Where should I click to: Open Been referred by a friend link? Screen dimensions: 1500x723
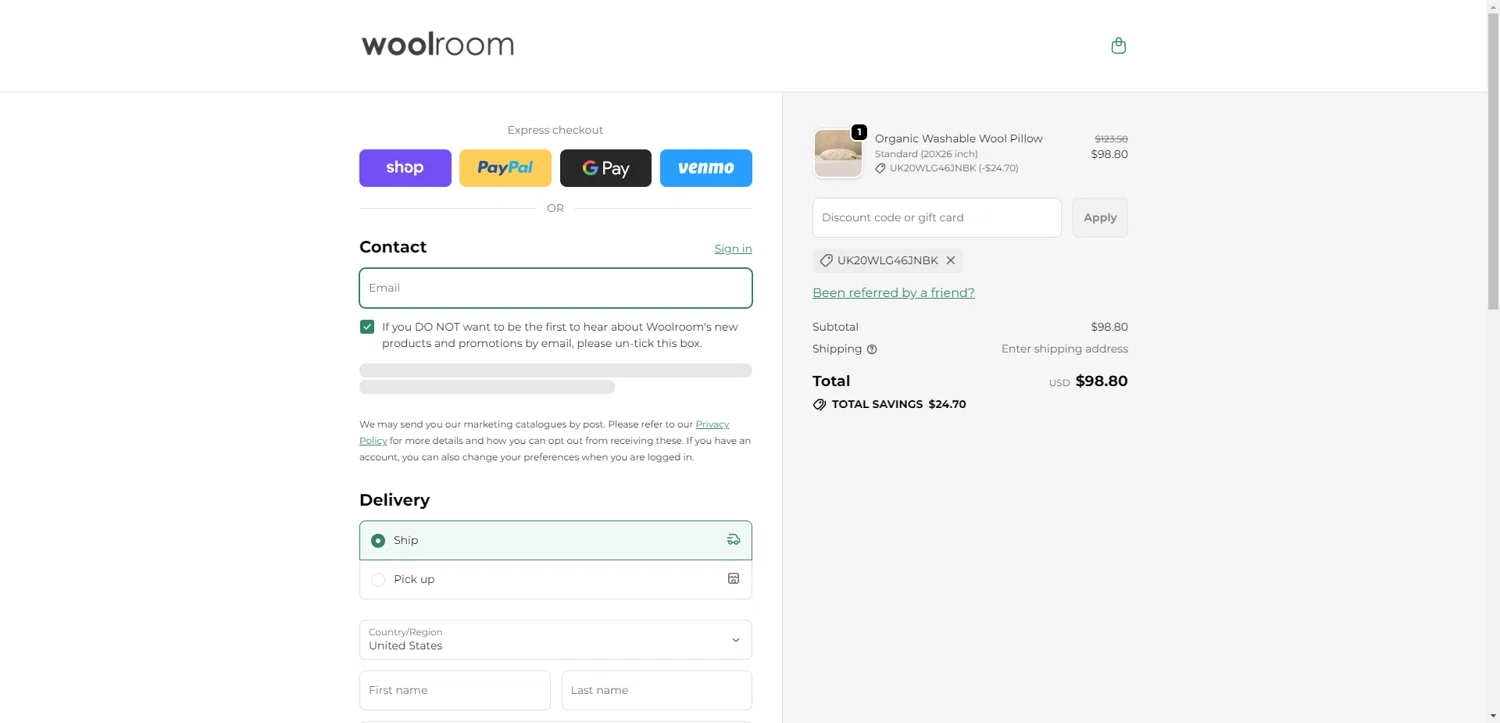point(893,293)
